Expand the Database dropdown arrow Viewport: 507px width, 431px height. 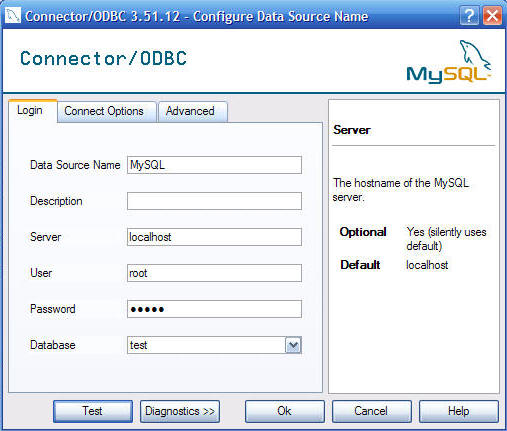pyautogui.click(x=293, y=345)
